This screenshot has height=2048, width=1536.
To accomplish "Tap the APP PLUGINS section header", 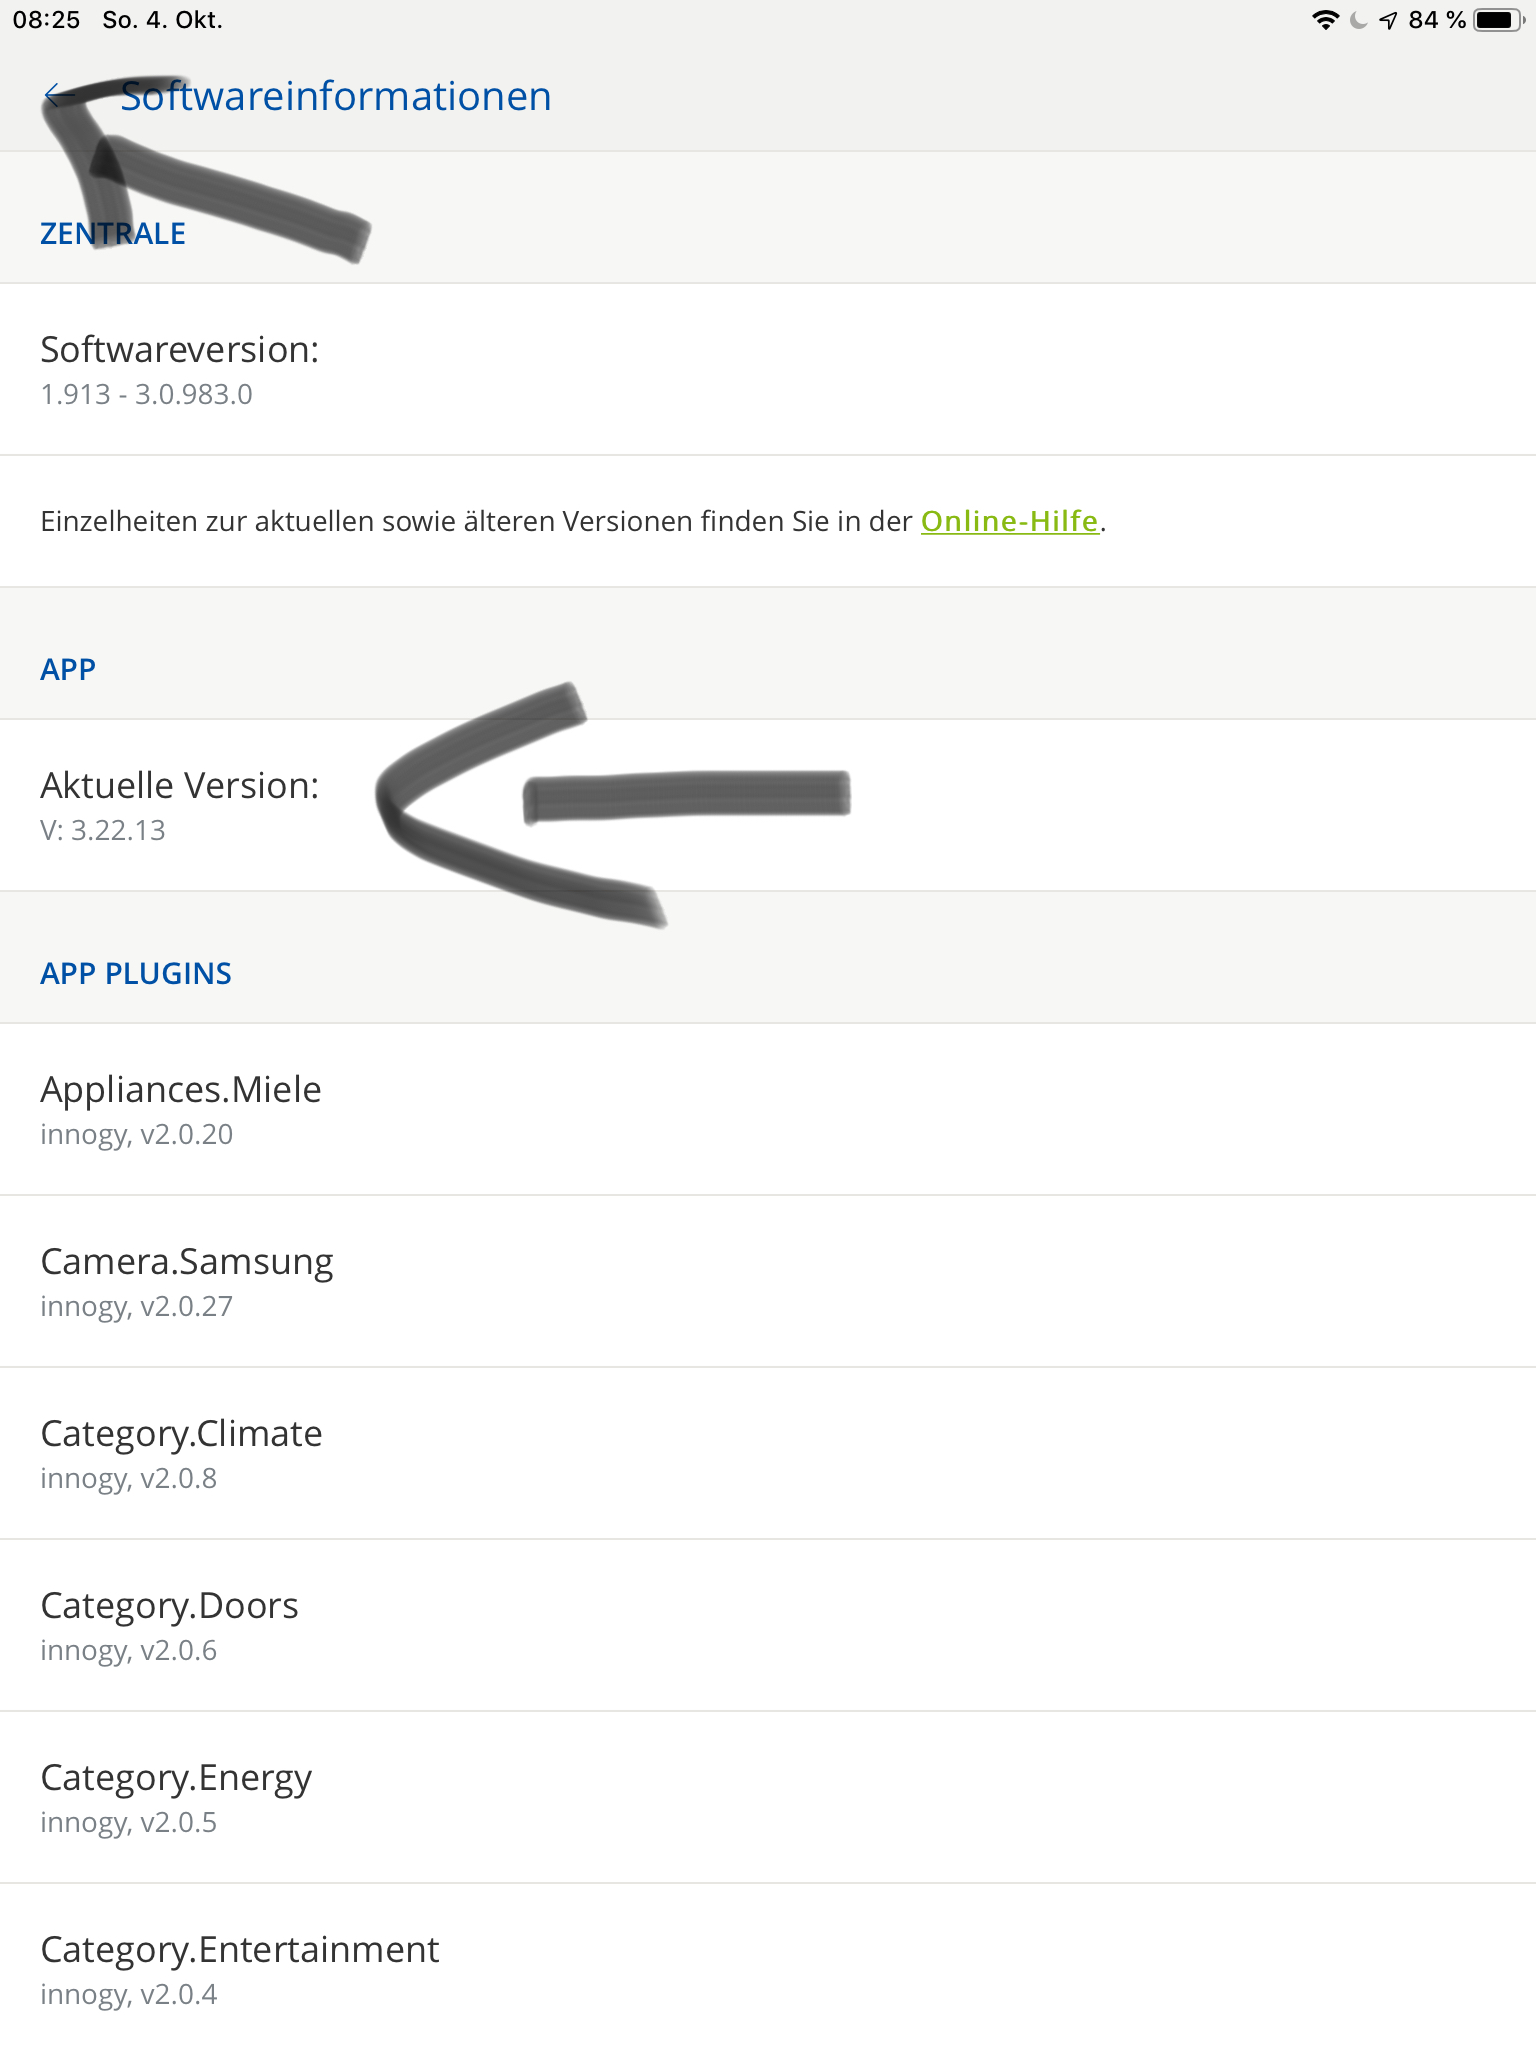I will [x=136, y=973].
